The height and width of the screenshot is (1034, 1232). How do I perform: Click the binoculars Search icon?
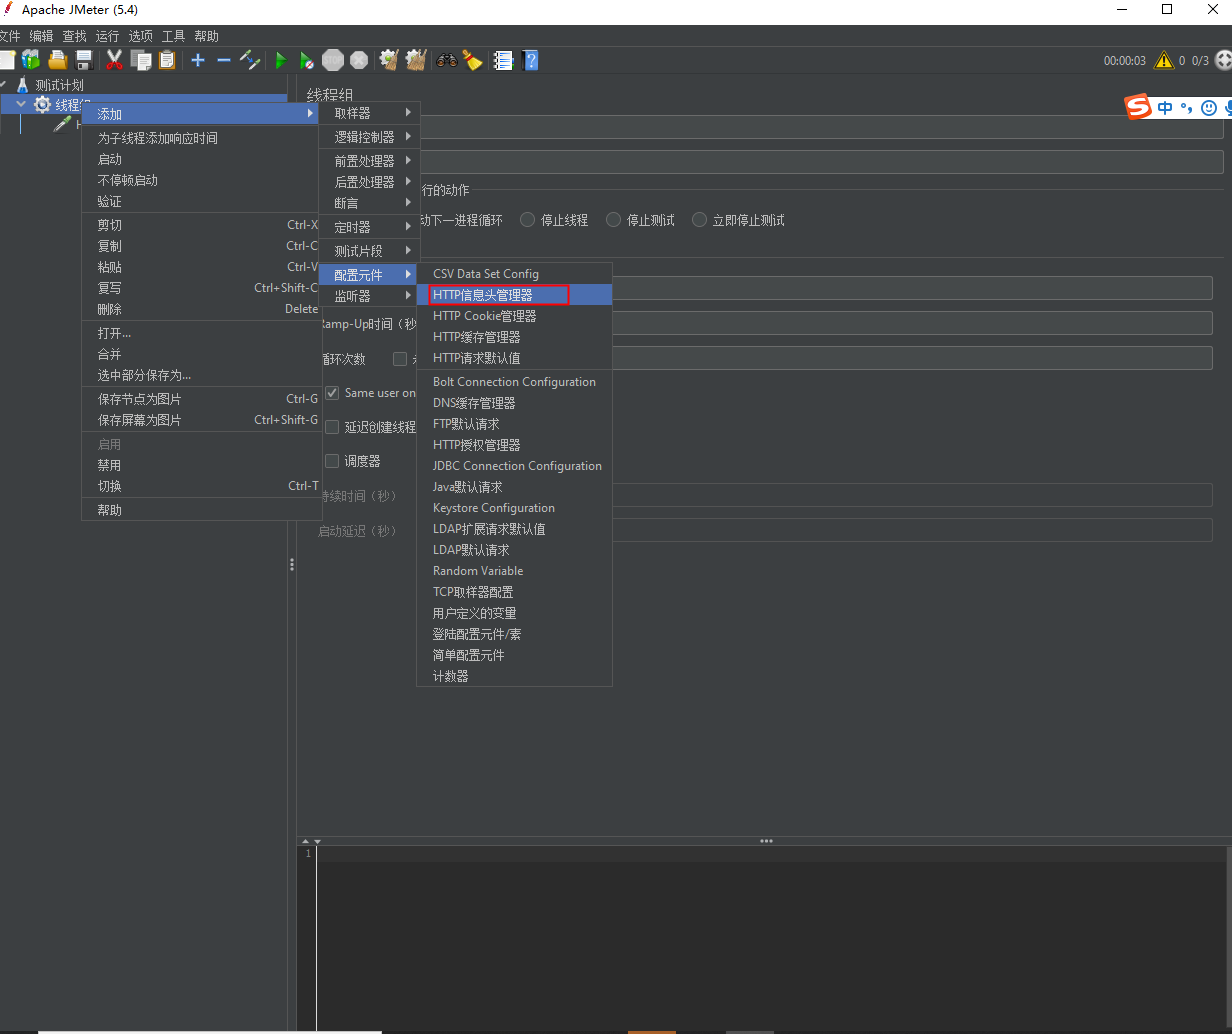tap(446, 61)
